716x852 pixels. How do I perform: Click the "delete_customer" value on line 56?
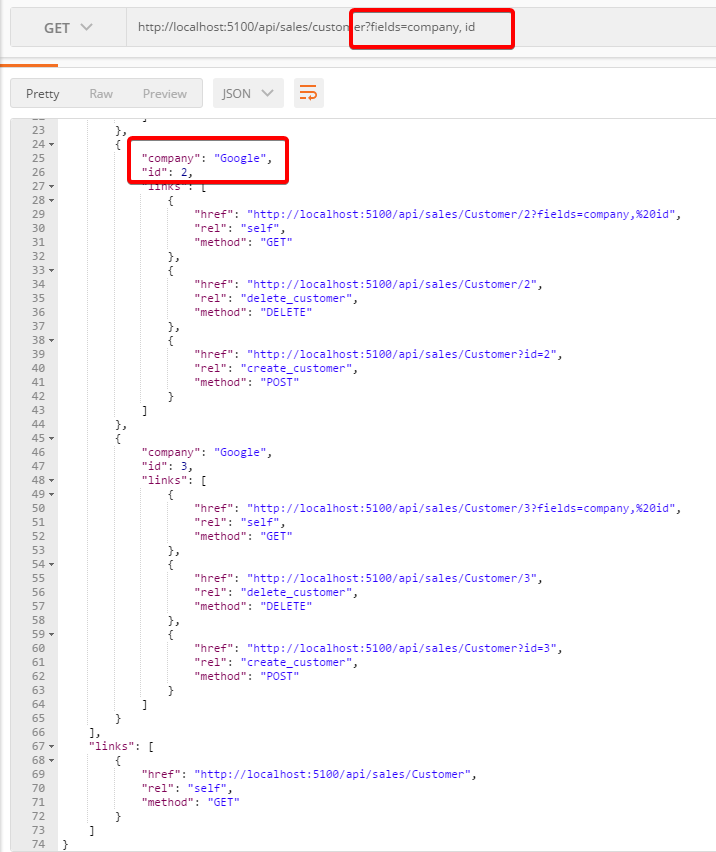click(x=296, y=592)
